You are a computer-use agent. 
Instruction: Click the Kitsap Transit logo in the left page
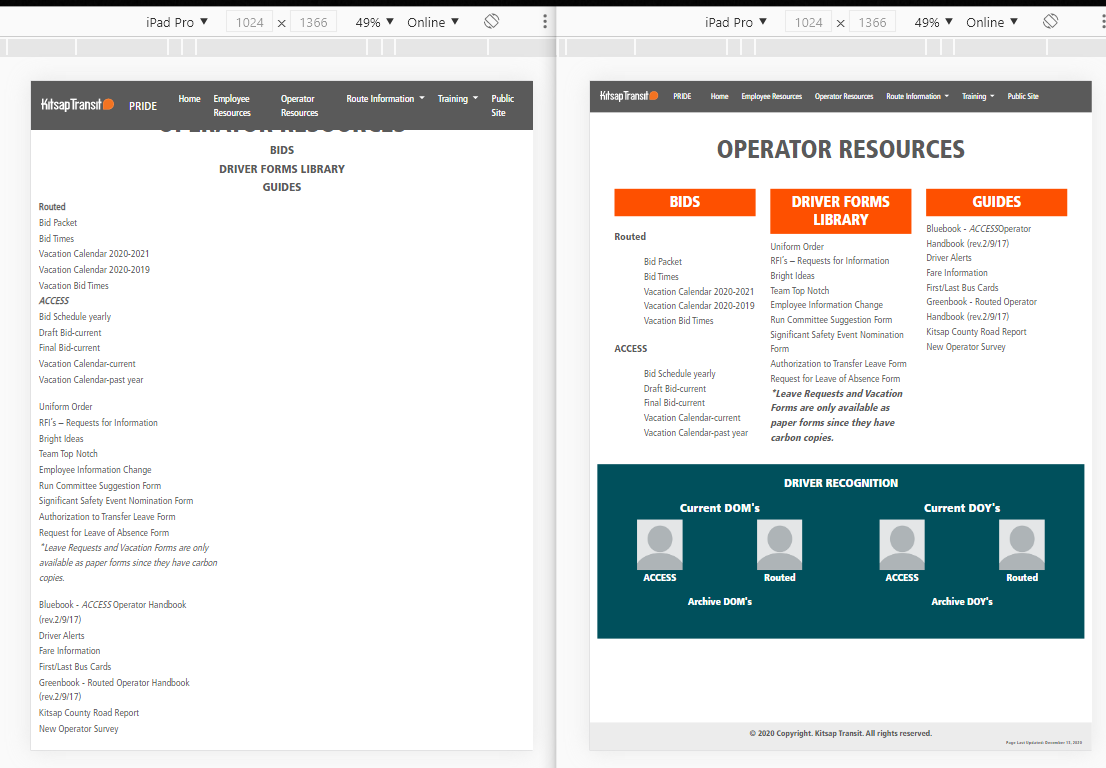78,105
